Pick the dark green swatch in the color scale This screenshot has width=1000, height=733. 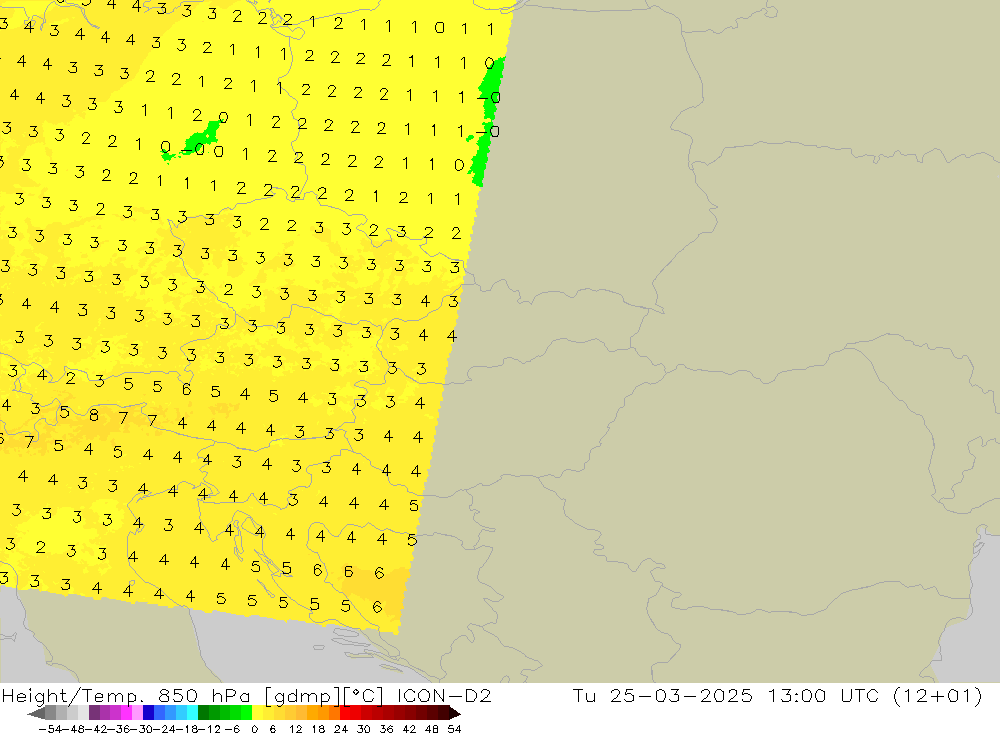203,713
